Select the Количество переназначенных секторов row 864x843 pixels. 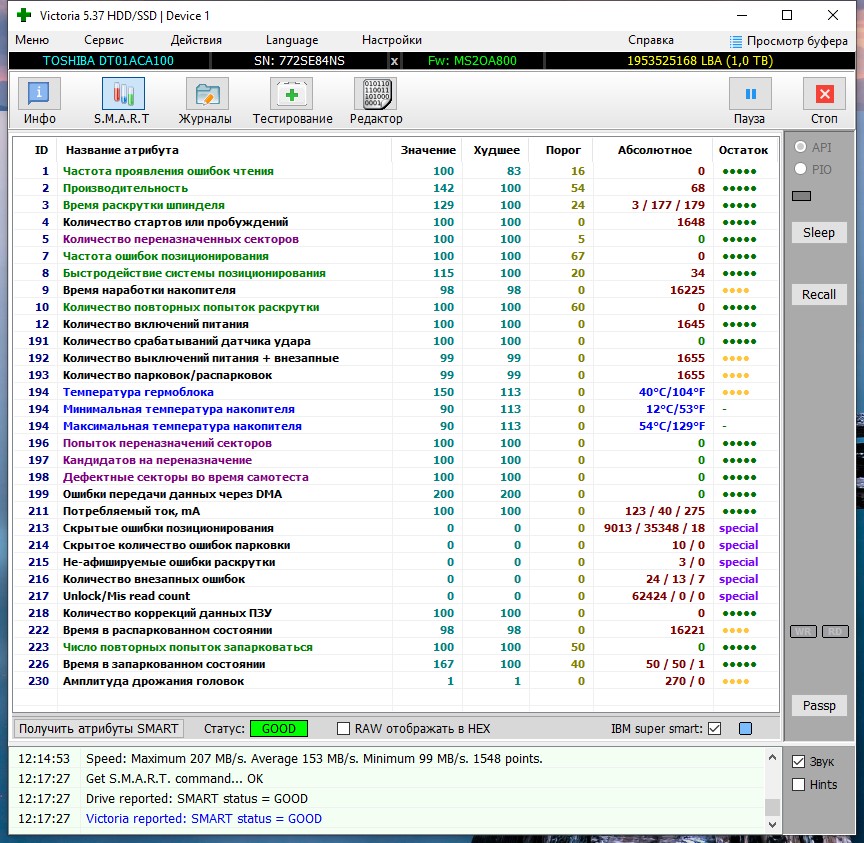[x=396, y=239]
